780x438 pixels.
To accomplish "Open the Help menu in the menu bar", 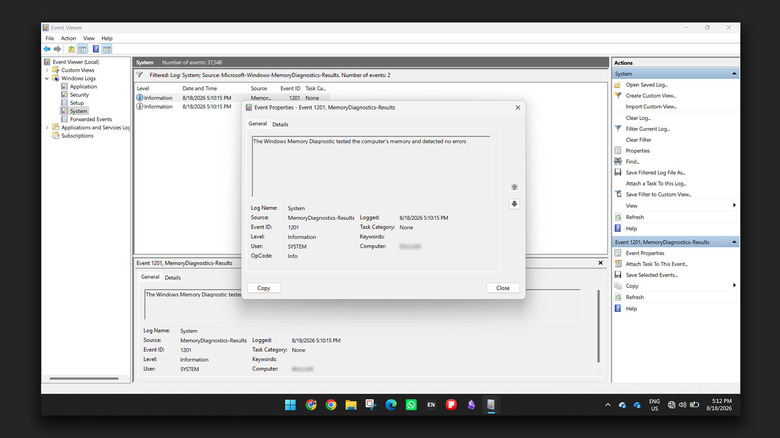I will point(107,38).
